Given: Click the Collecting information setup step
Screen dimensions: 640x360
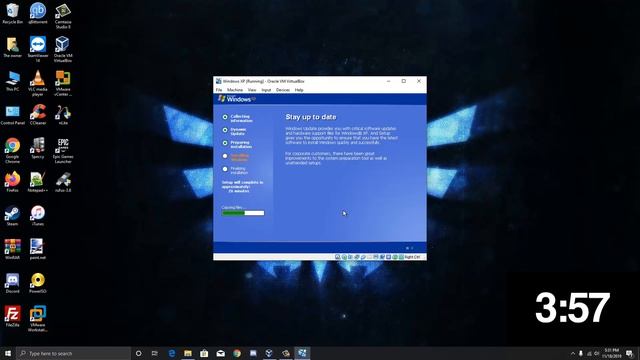Looking at the screenshot, I should 237,118.
